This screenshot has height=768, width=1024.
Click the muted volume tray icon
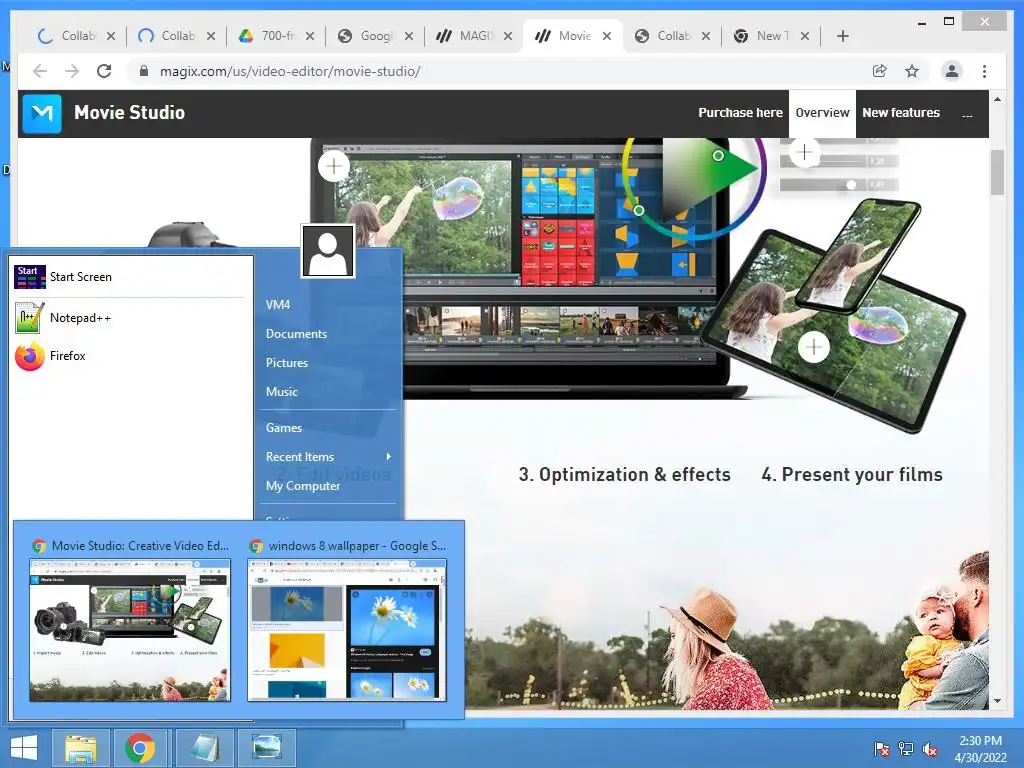[930, 749]
